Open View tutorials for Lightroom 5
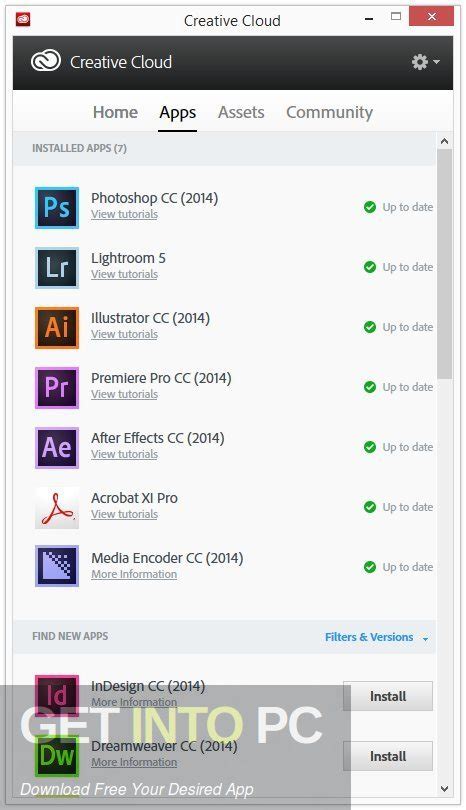Viewport: 466px width, 810px height. click(x=125, y=274)
